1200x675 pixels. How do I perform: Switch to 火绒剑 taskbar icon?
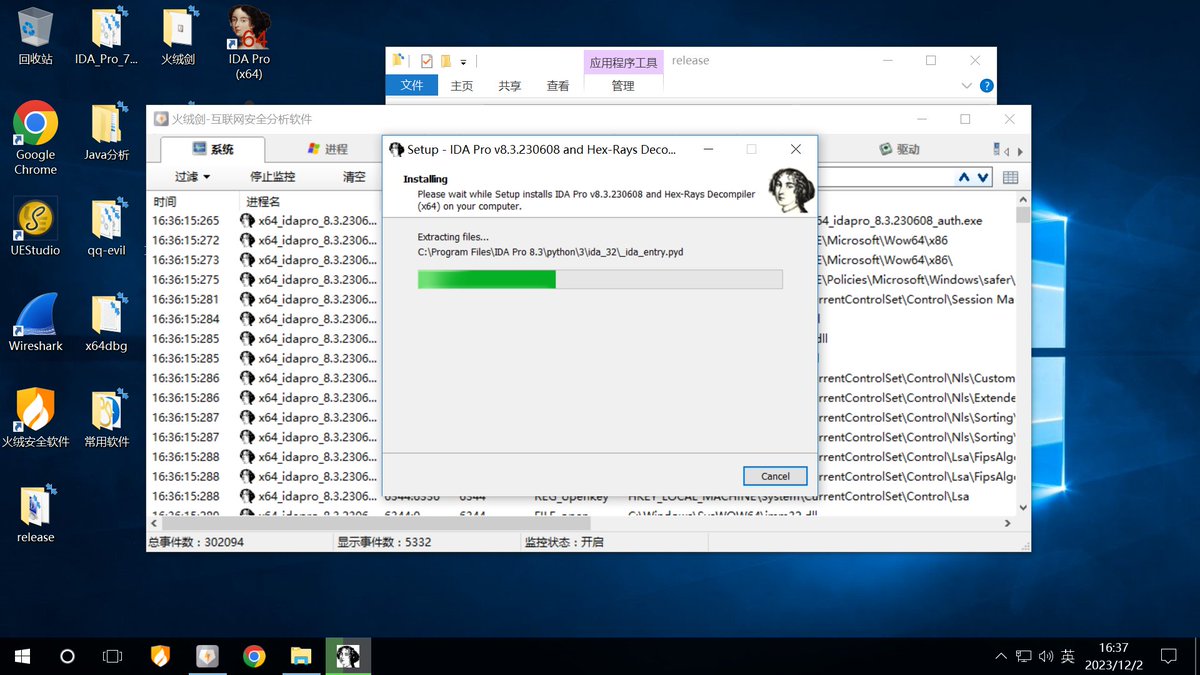click(207, 656)
